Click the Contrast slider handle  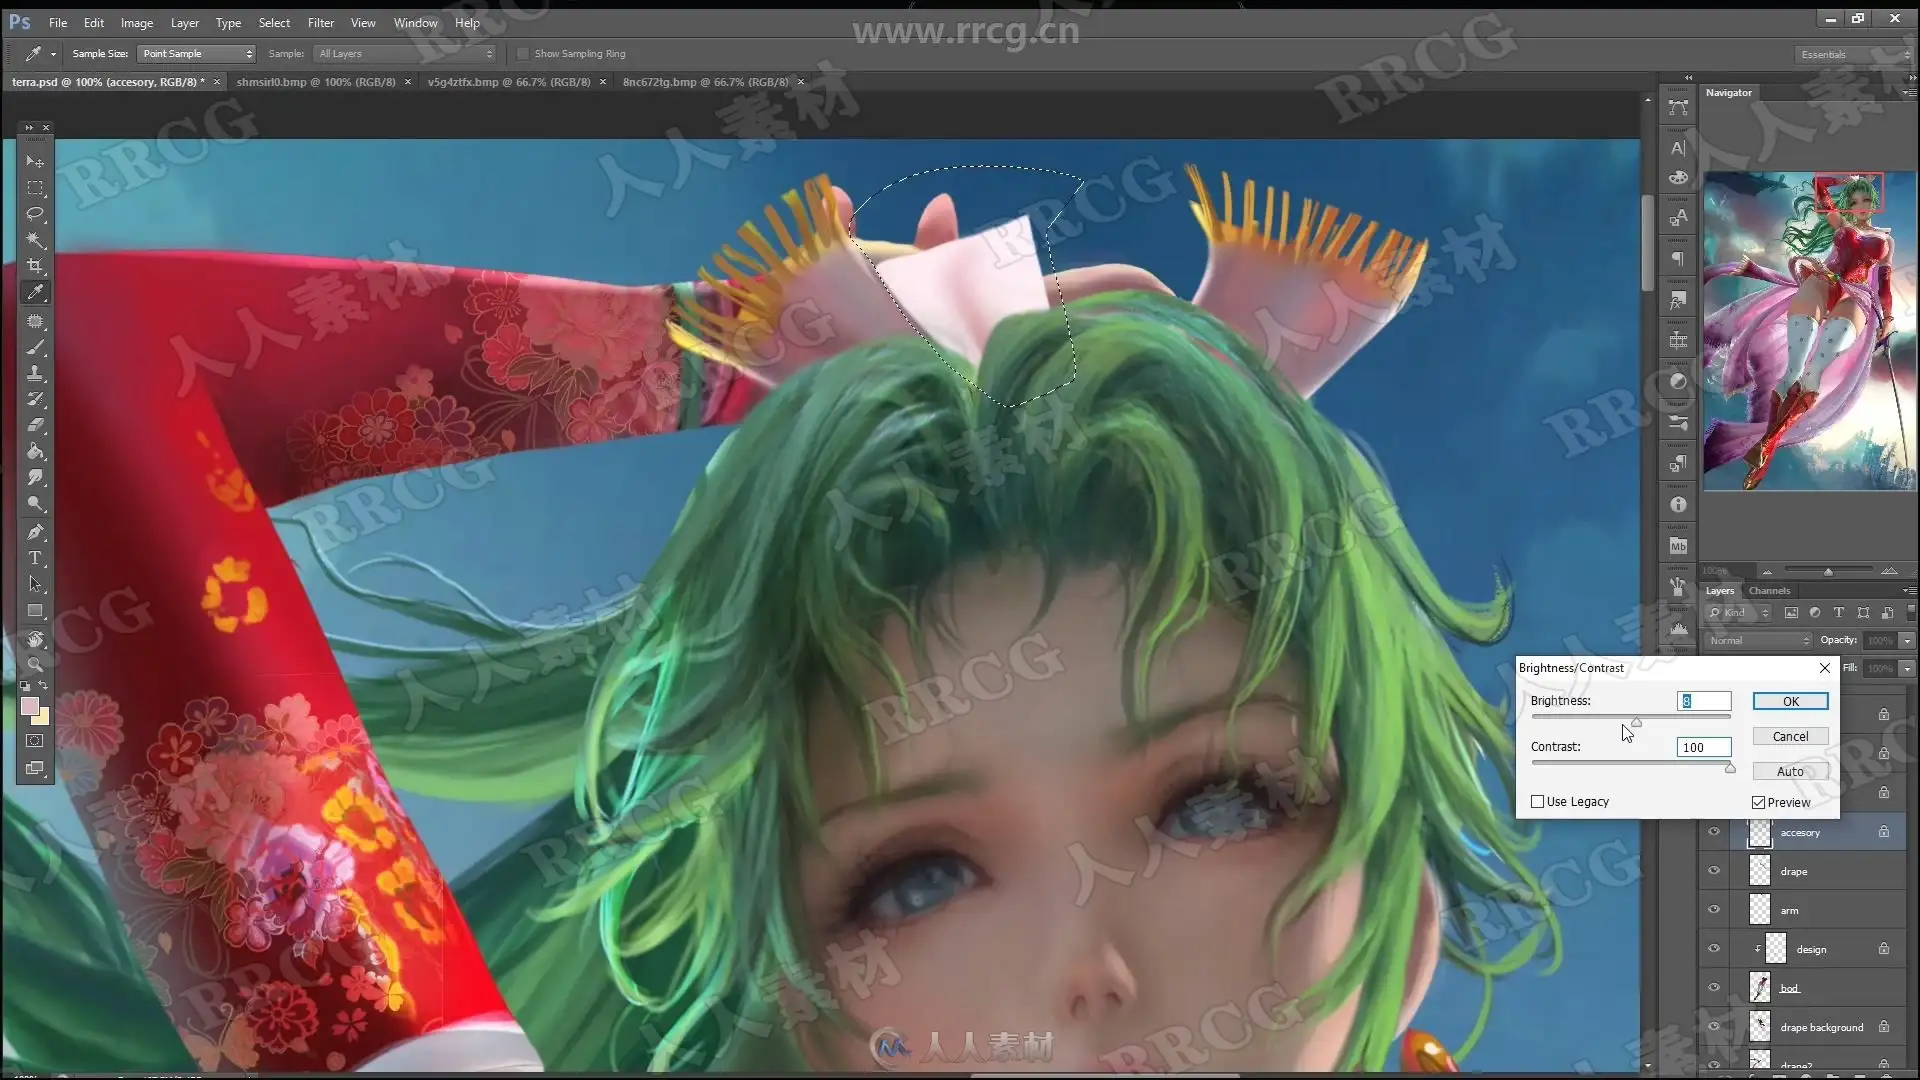point(1730,768)
